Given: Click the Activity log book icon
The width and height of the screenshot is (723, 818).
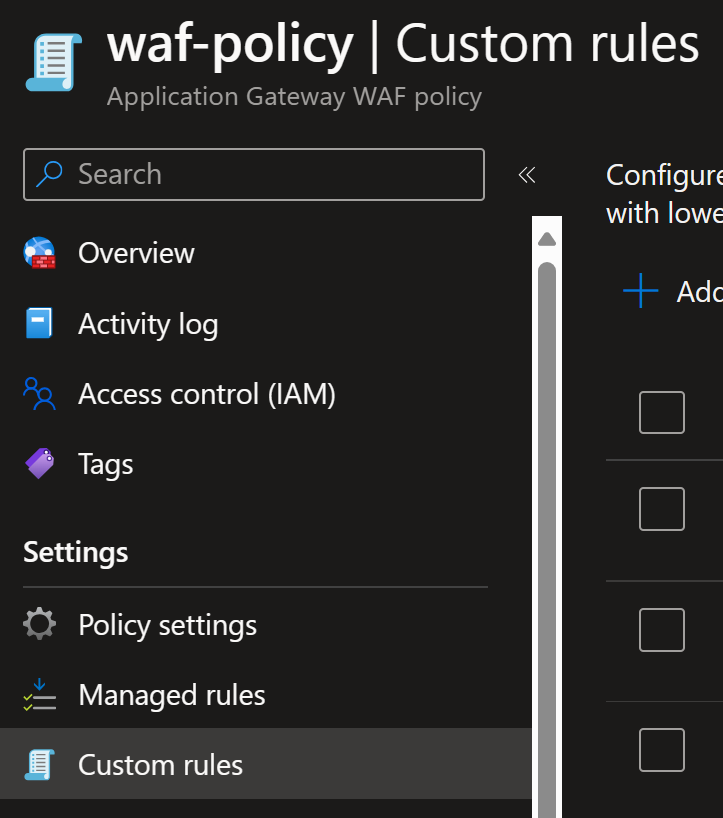Looking at the screenshot, I should coord(39,324).
